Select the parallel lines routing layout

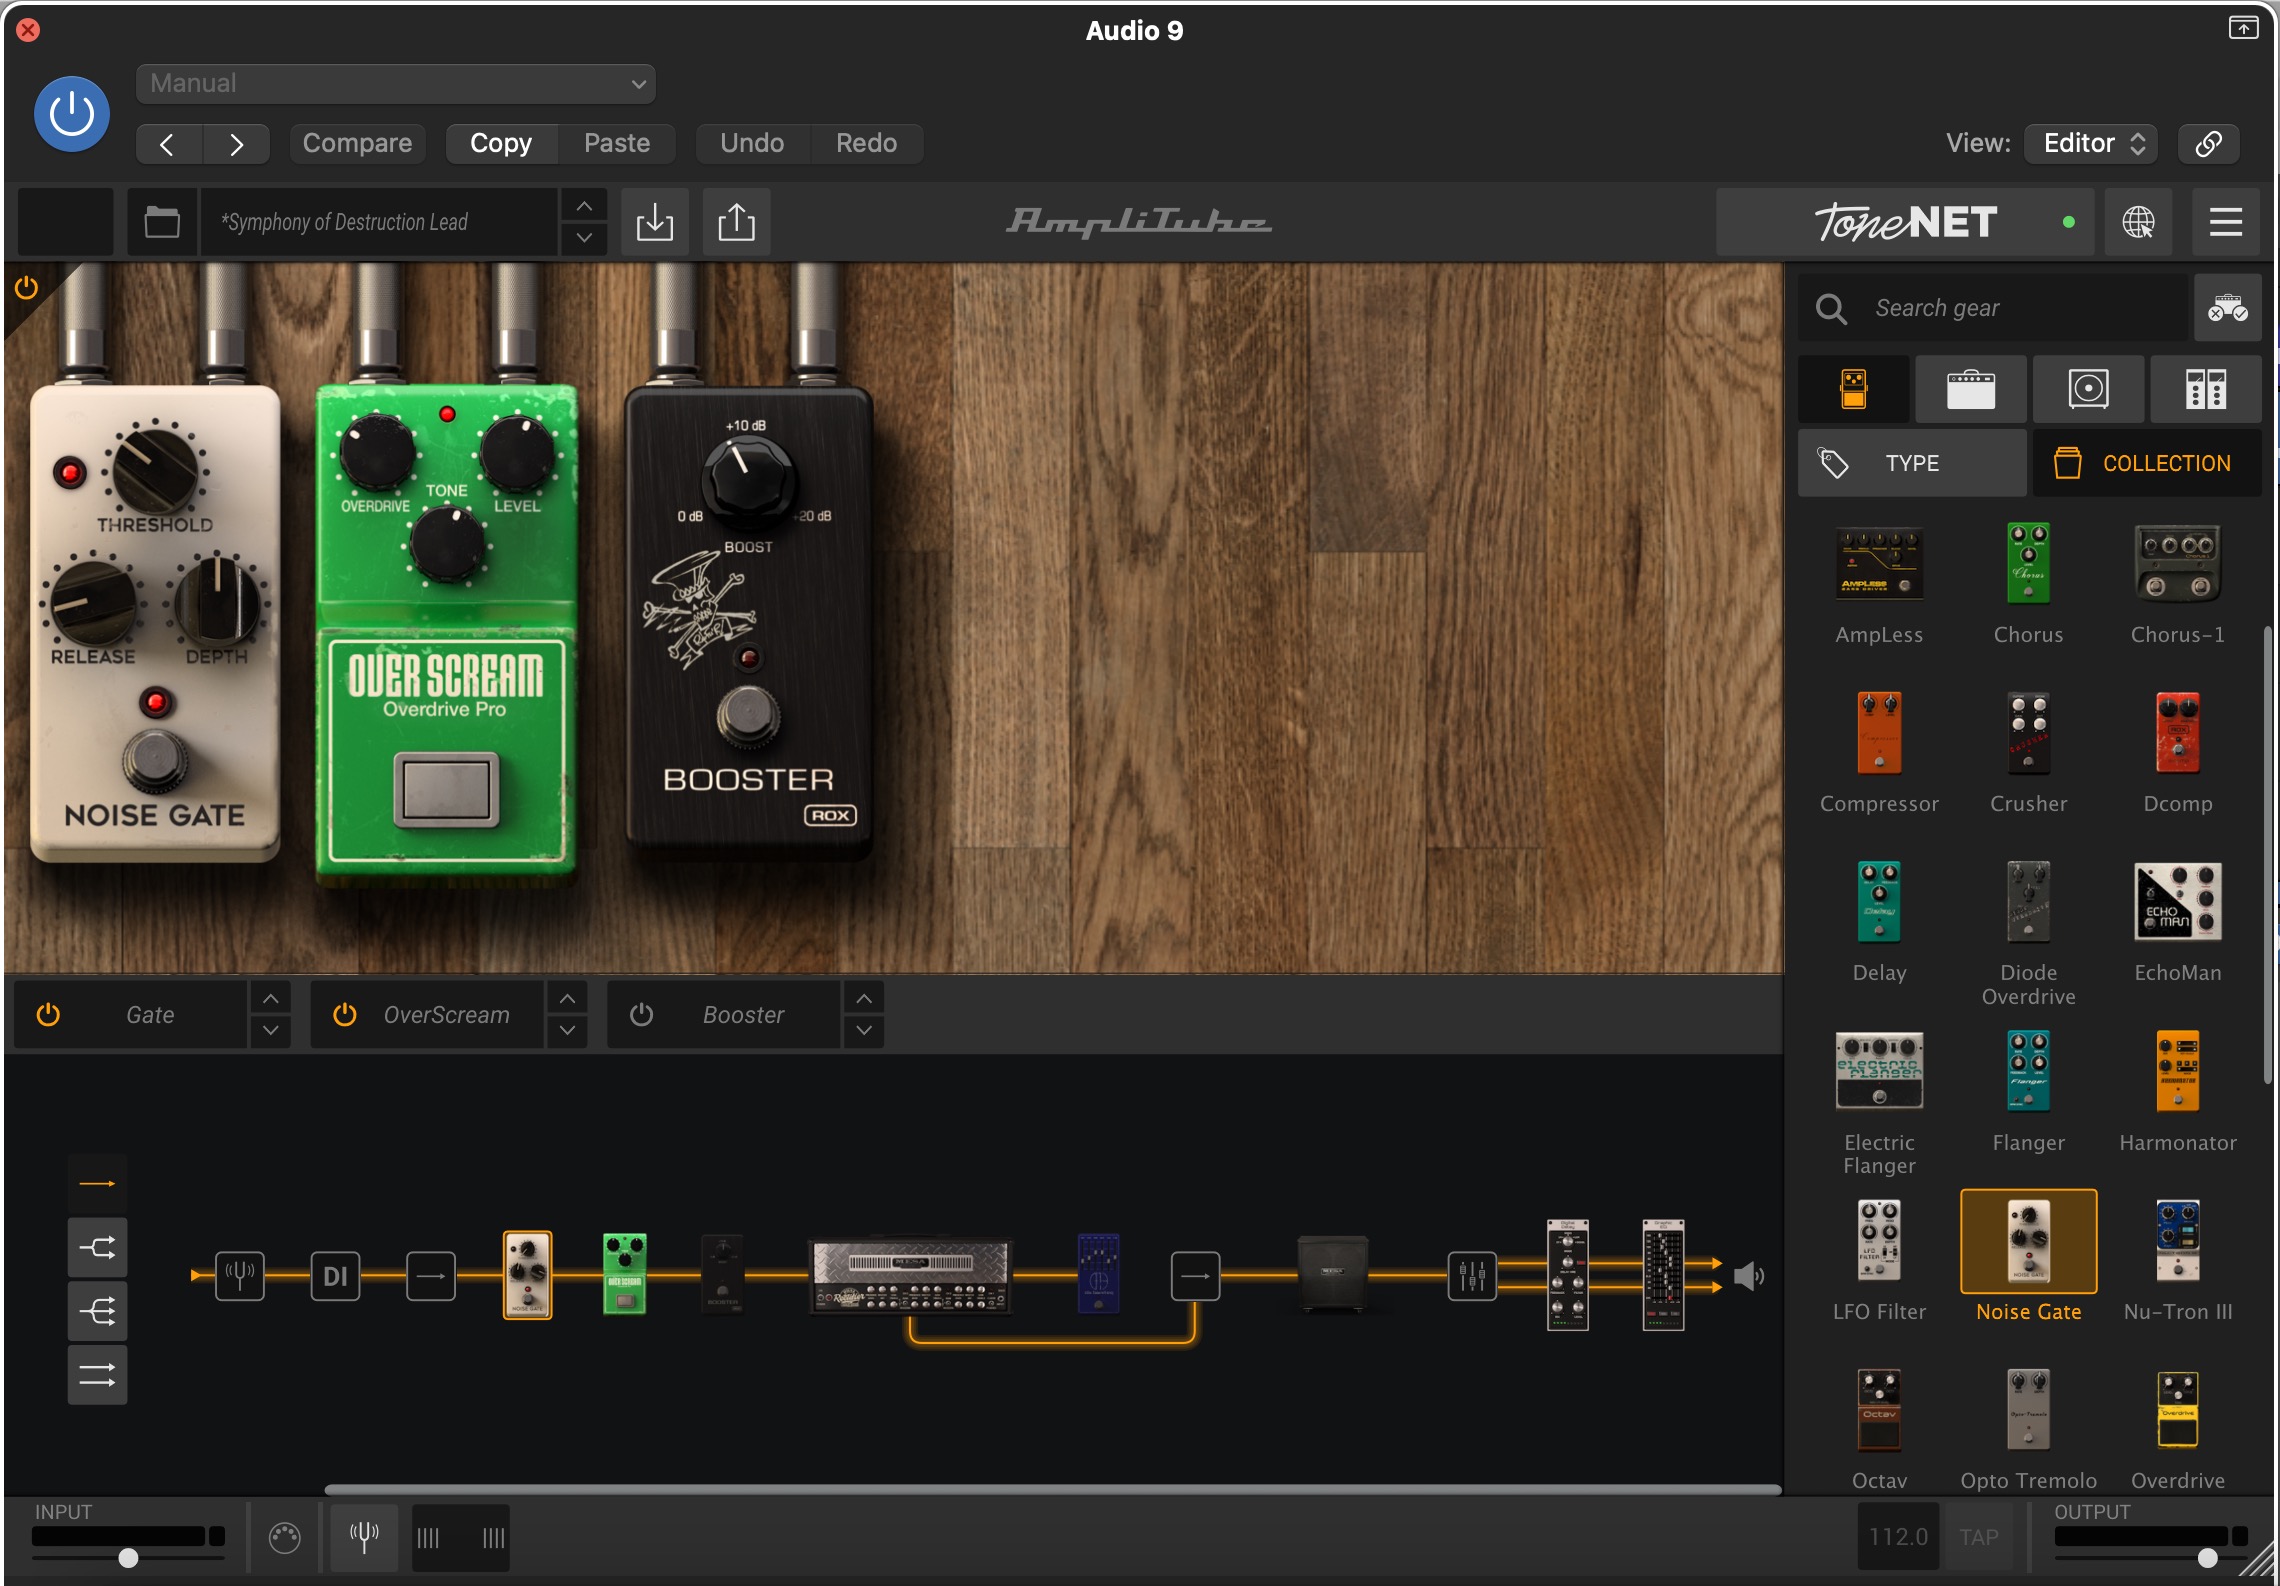(x=97, y=1376)
